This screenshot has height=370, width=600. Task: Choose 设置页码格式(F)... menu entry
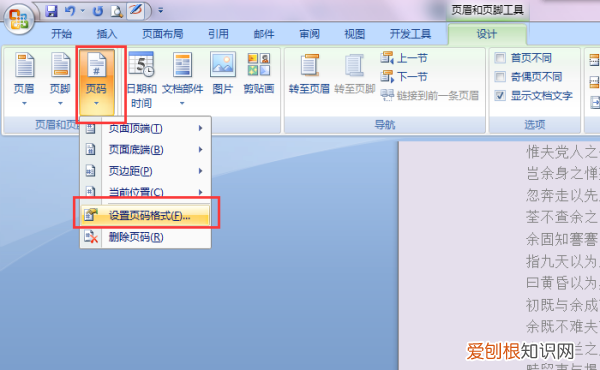click(145, 216)
